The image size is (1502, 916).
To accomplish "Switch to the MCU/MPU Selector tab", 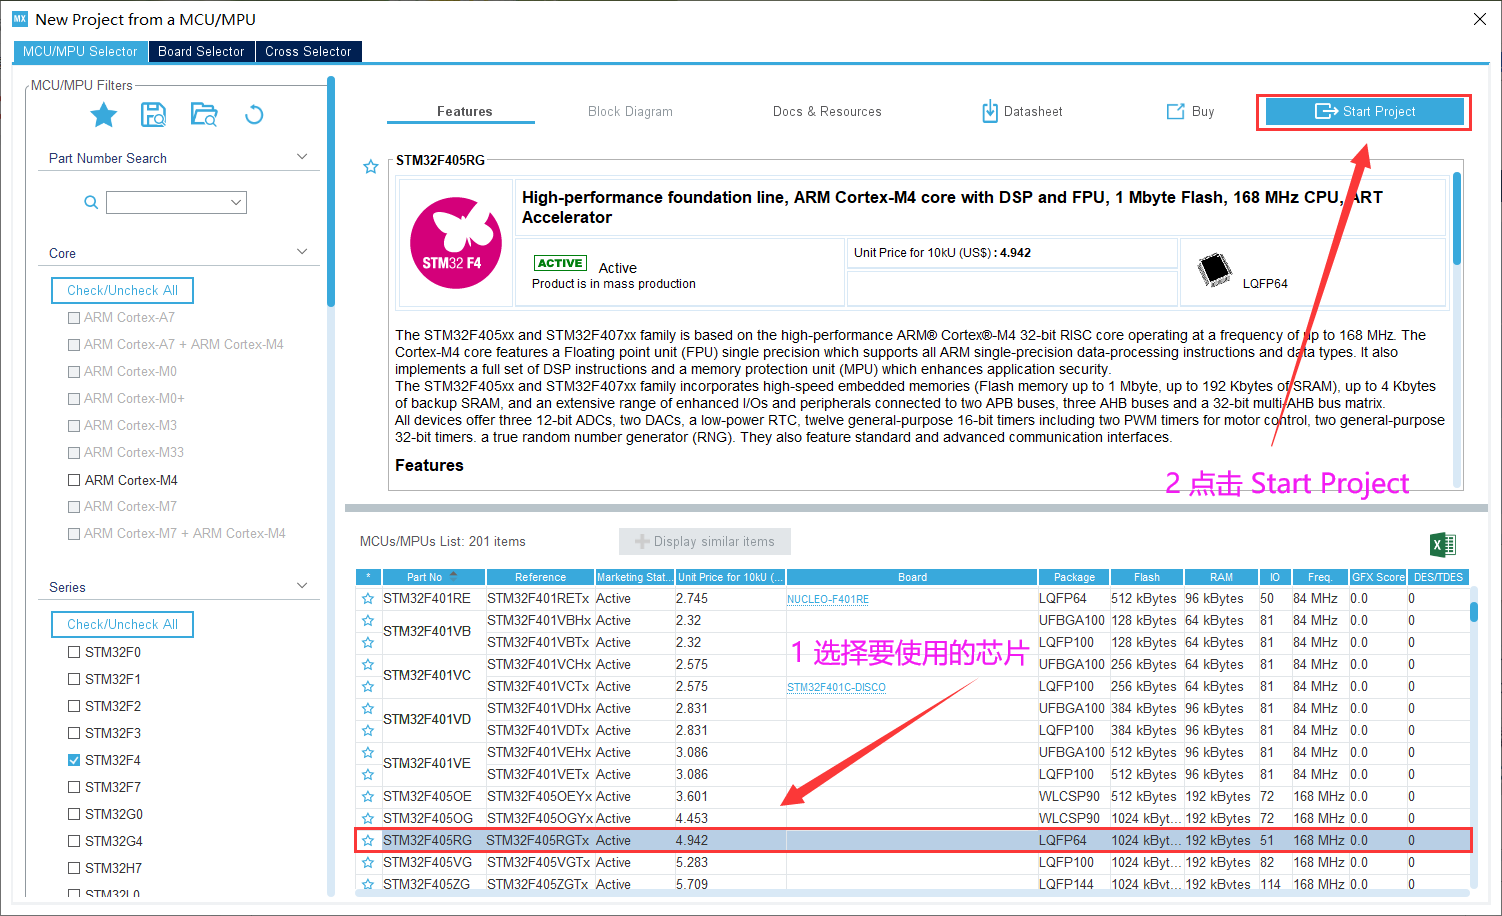I will coord(80,52).
